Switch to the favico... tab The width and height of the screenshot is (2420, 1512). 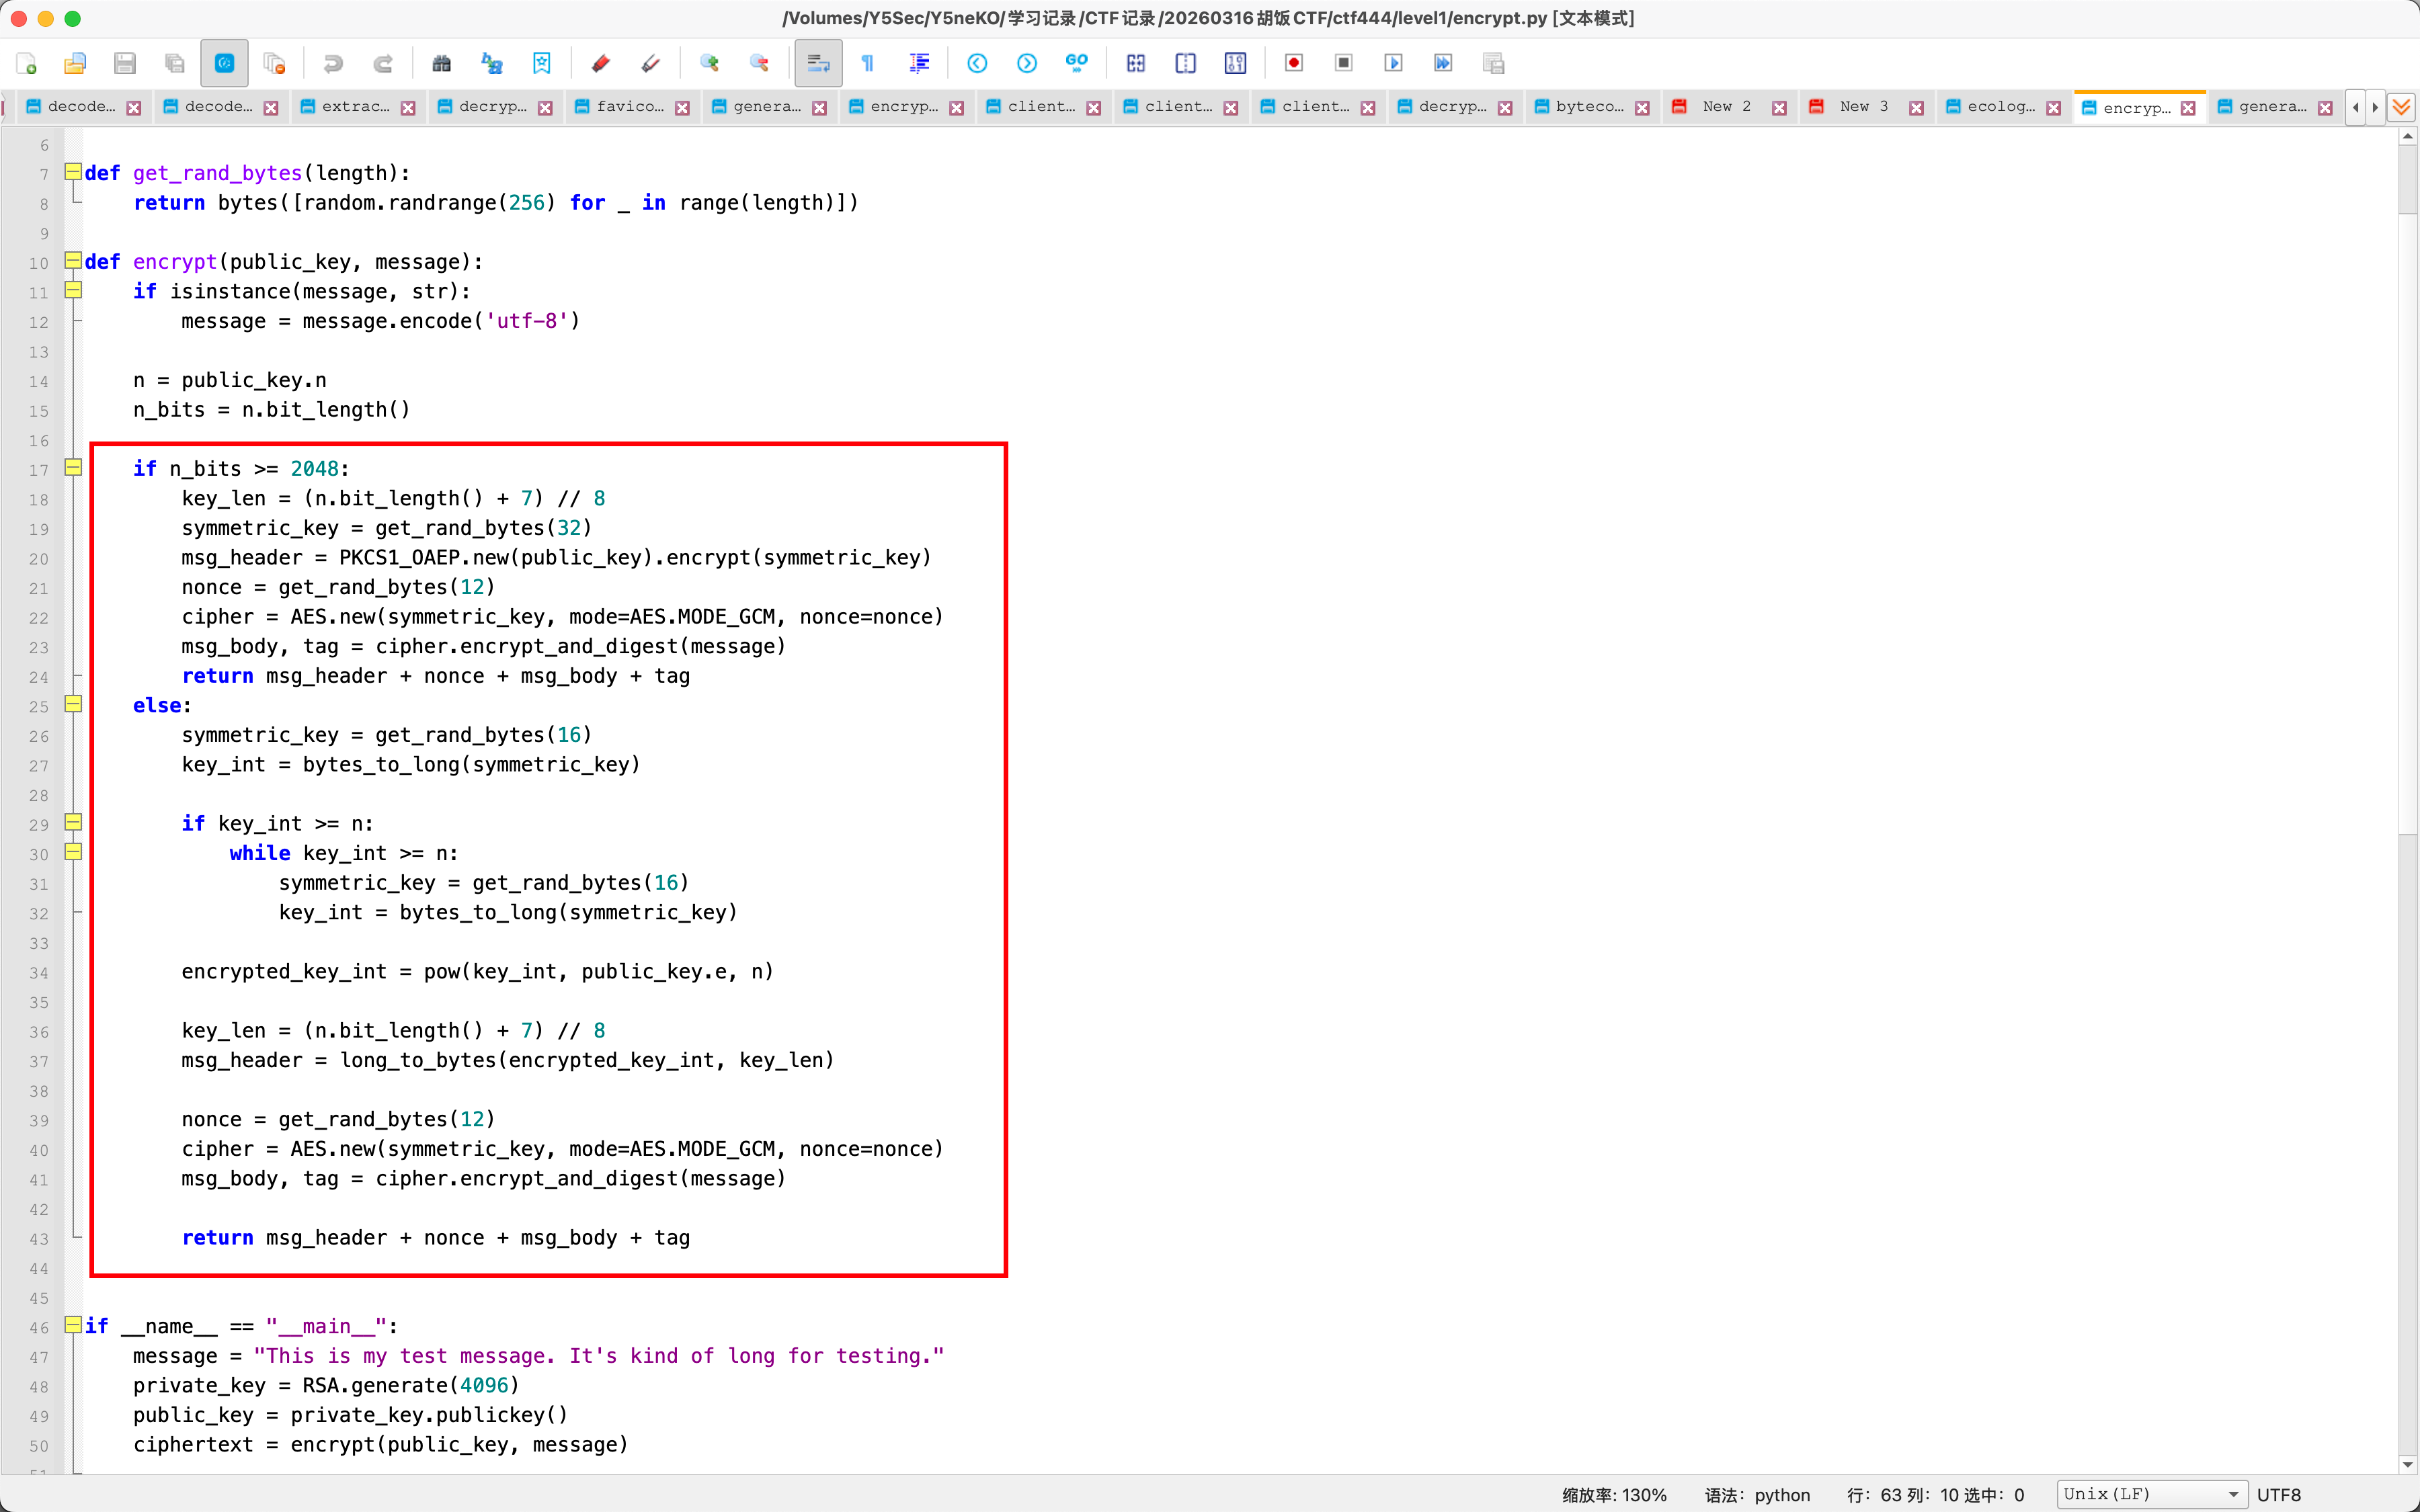coord(629,107)
